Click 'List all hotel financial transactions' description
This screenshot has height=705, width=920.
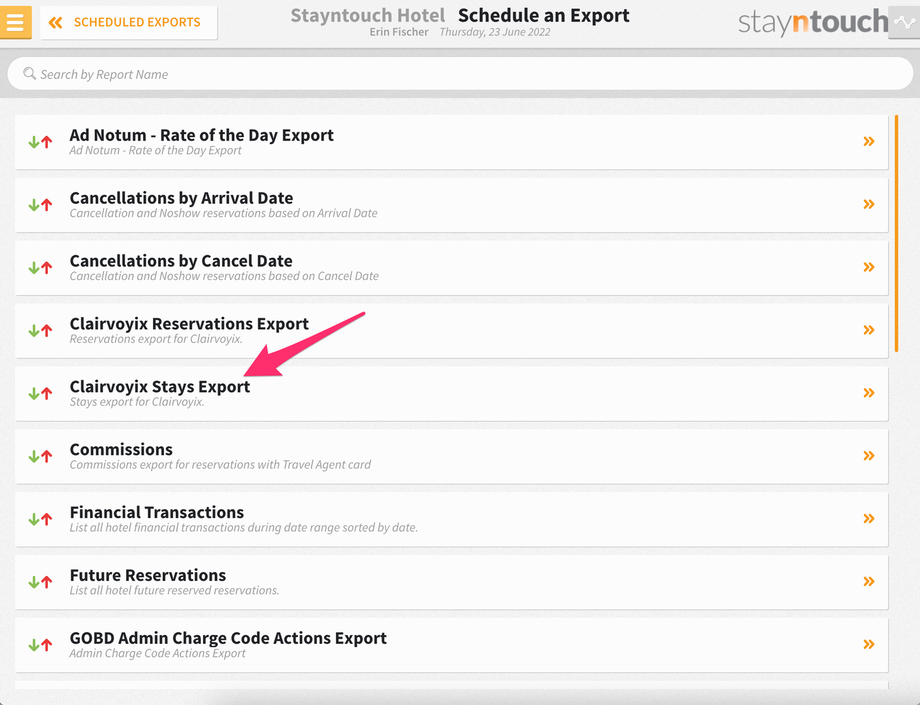click(x=243, y=527)
